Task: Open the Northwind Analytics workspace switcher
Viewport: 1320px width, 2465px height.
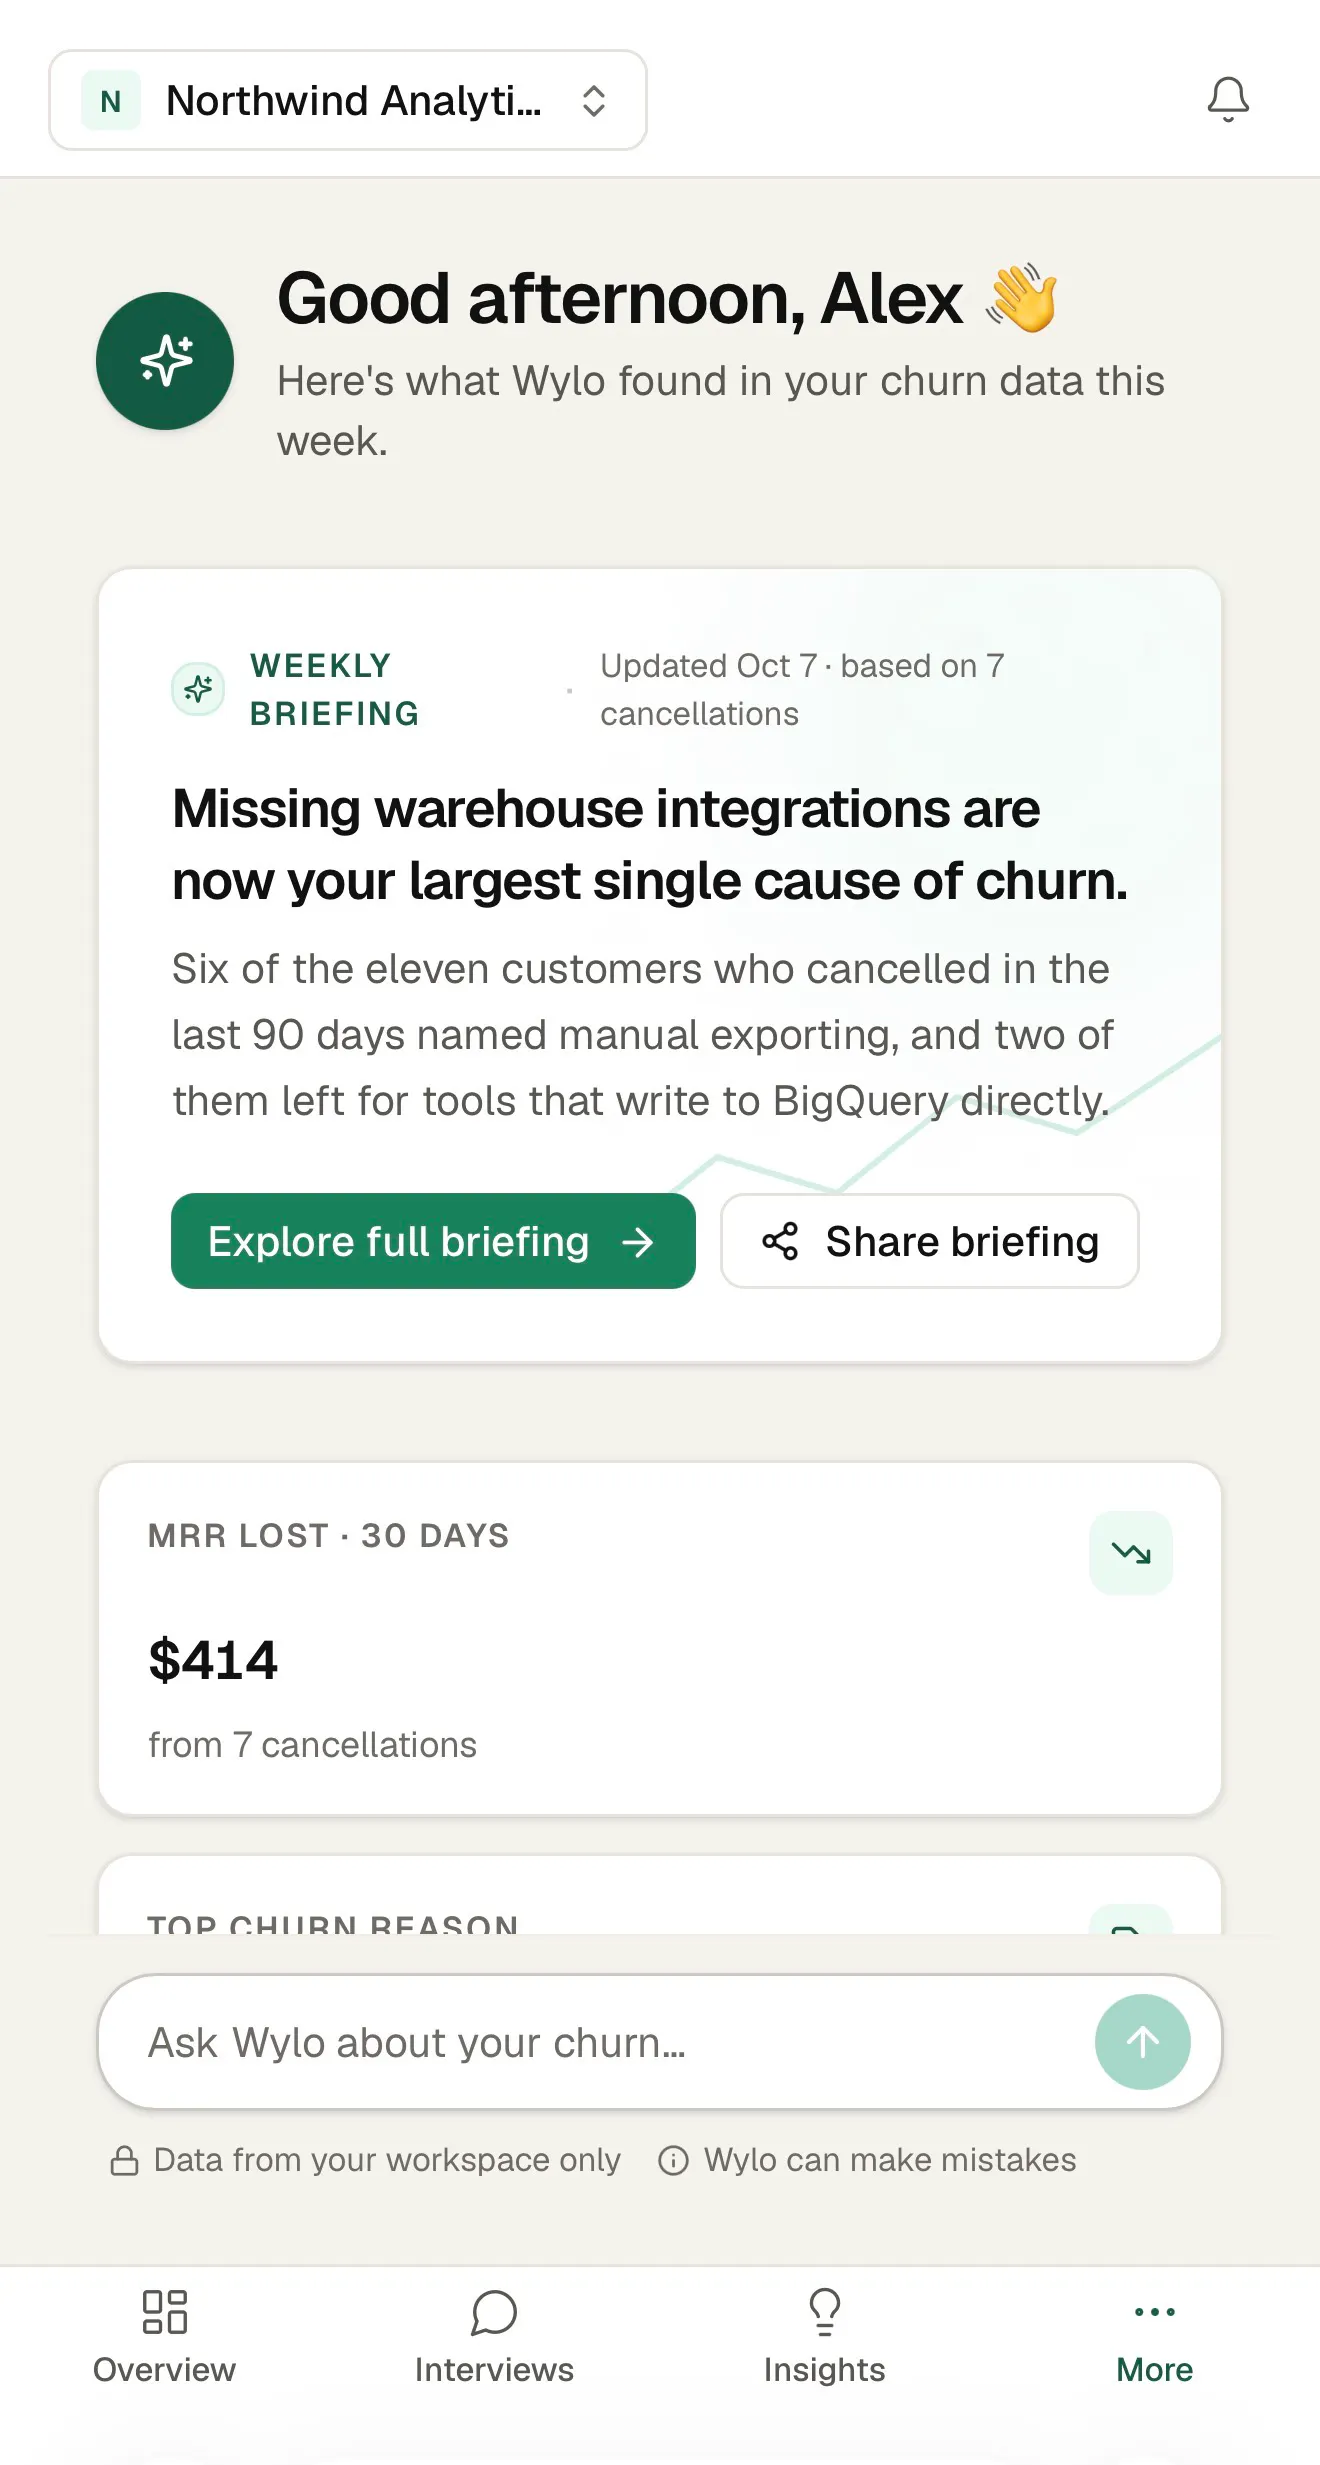Action: (348, 100)
